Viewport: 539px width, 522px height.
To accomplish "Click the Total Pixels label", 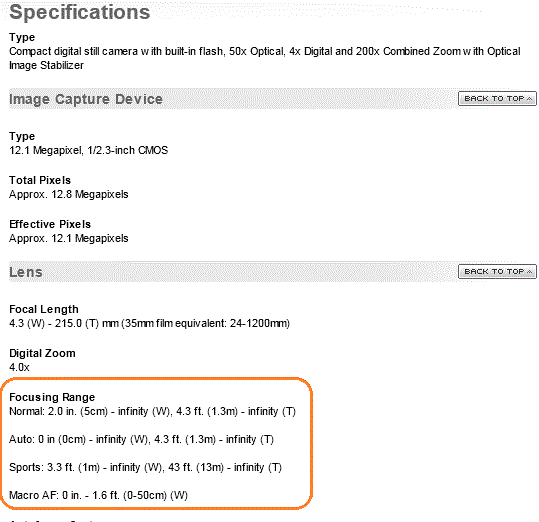I will (40, 180).
